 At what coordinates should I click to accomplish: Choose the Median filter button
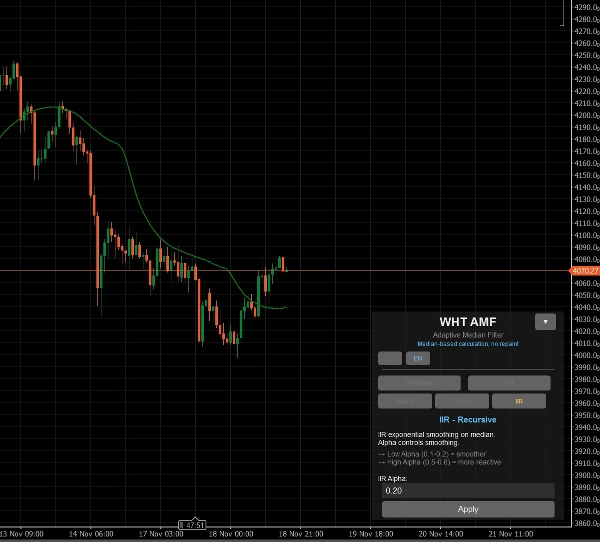[x=419, y=383]
